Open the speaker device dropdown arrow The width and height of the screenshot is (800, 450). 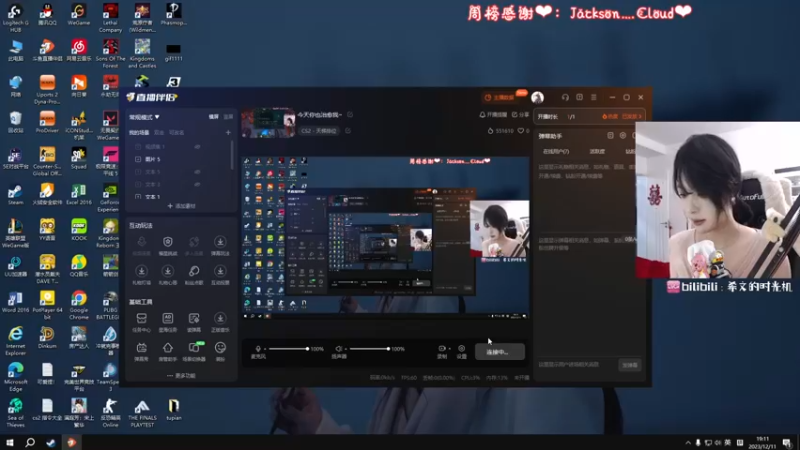click(x=345, y=349)
